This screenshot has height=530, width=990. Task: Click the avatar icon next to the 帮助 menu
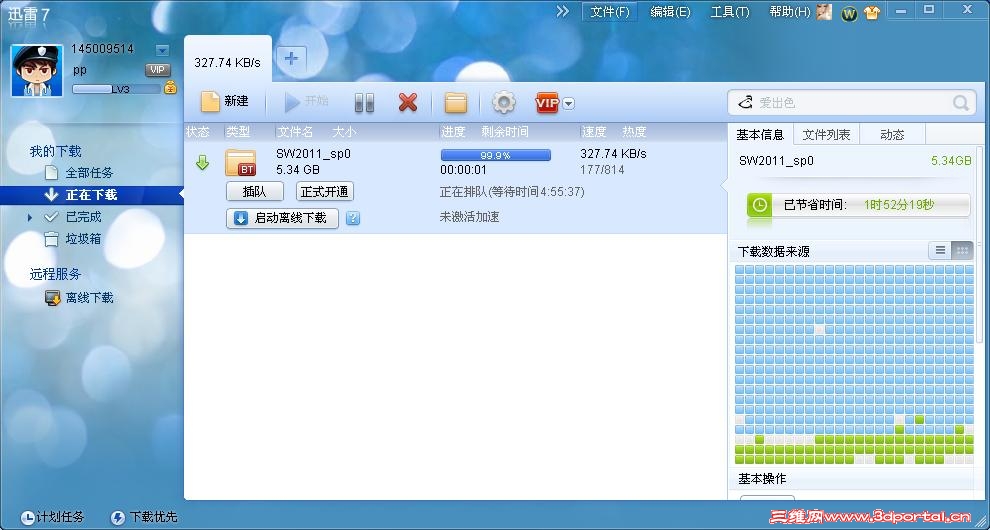[x=824, y=12]
